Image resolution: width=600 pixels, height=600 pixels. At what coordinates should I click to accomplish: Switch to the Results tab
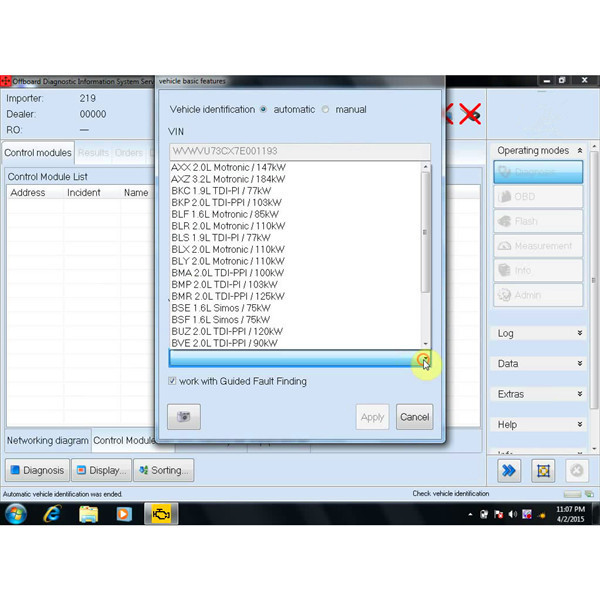(93, 153)
